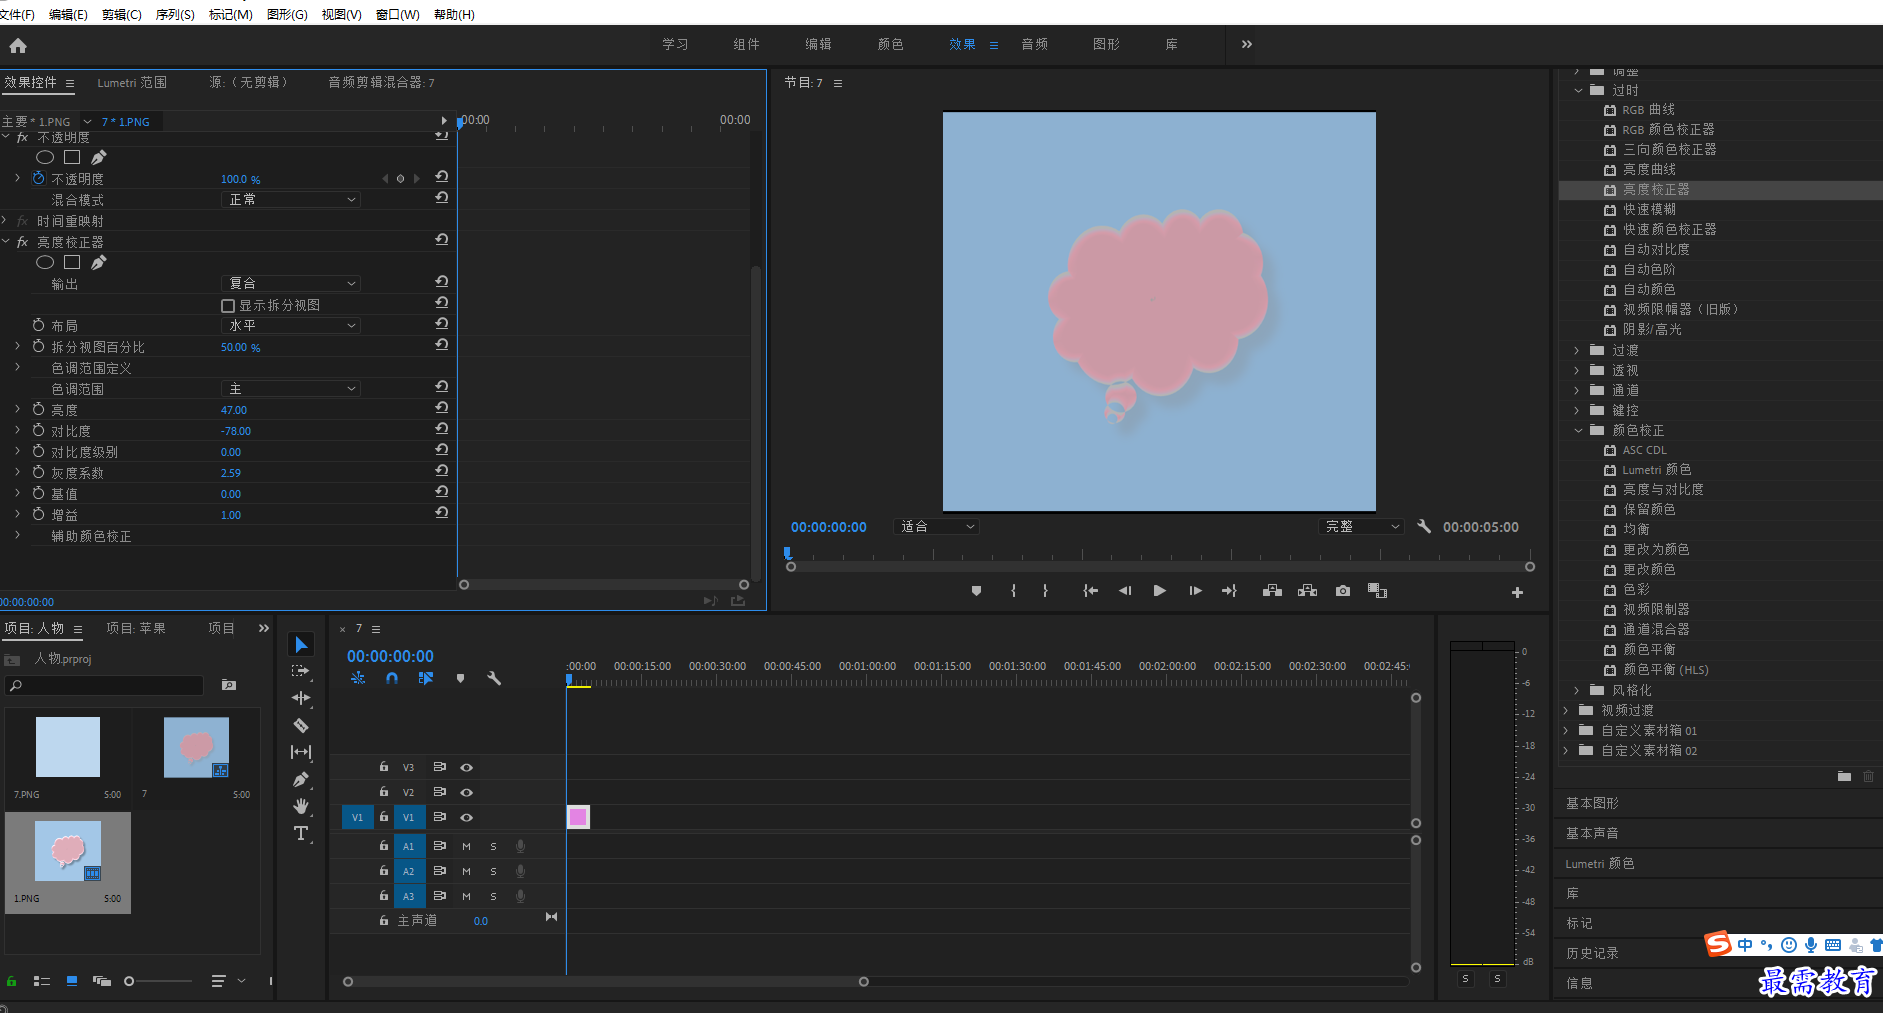The image size is (1883, 1013).
Task: Switch to the 颜色 workspace tab
Action: (x=890, y=44)
